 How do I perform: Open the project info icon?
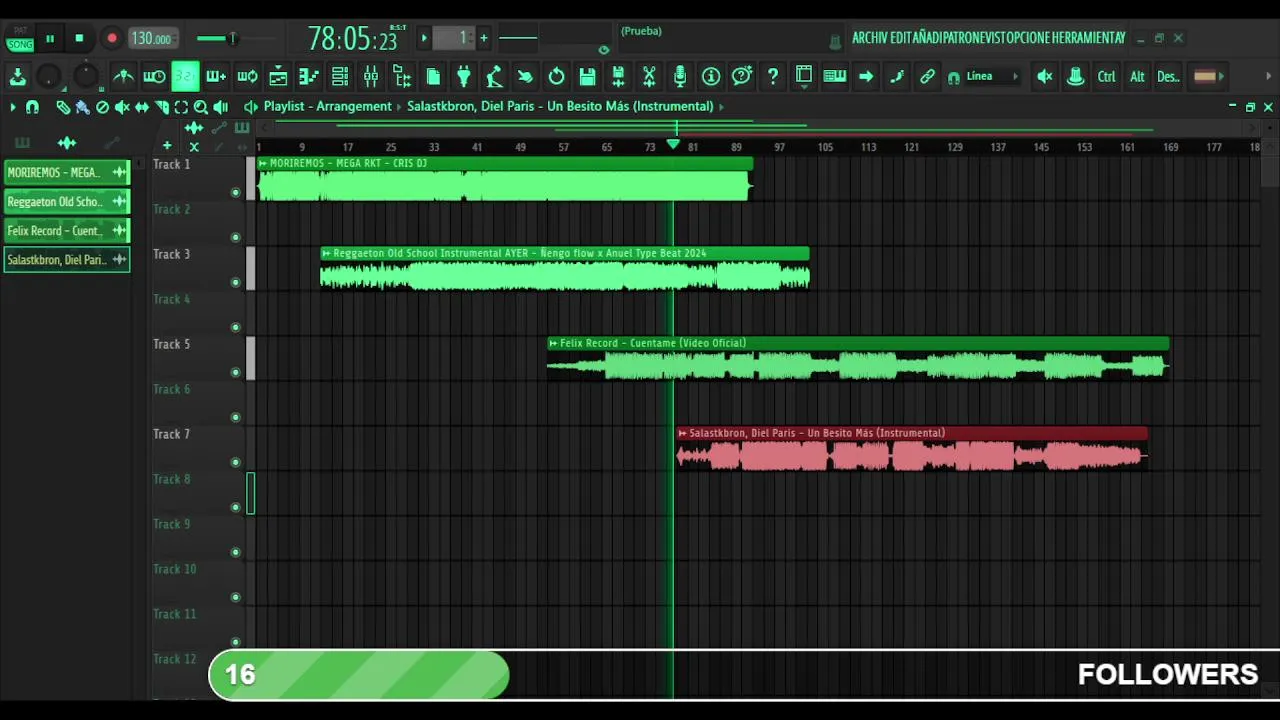[711, 76]
